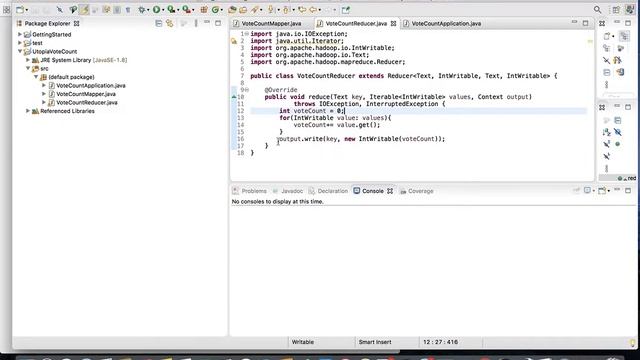Expand the test project node
The image size is (640, 360).
[x=20, y=43]
